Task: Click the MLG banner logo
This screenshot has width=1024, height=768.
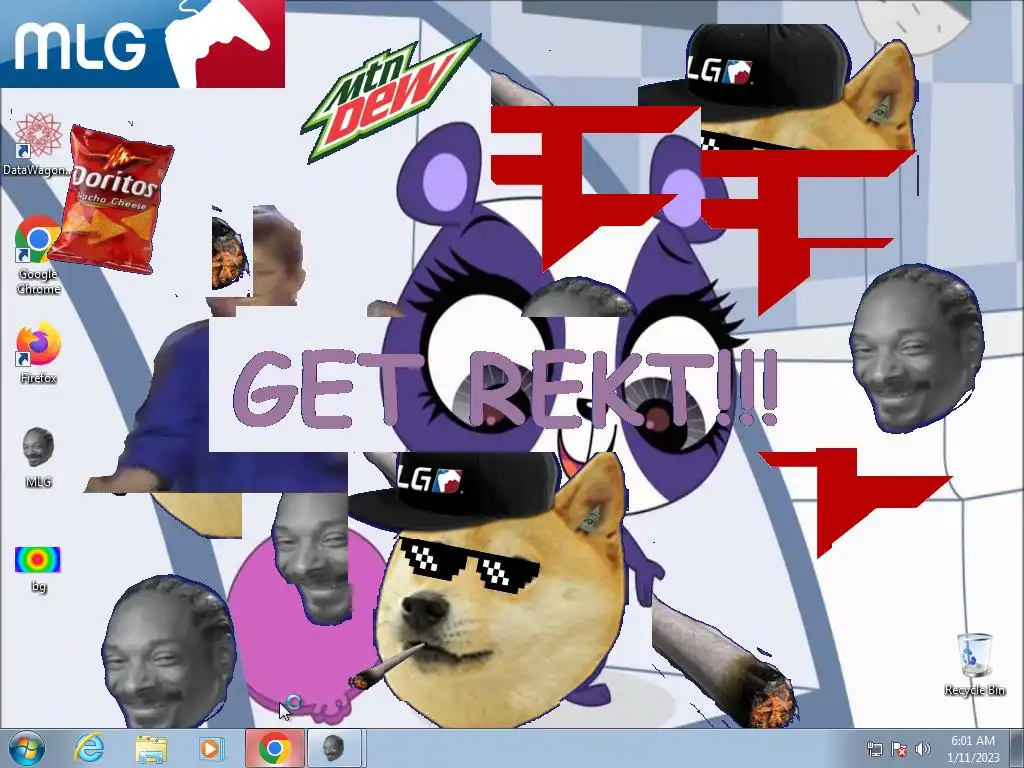Action: tap(142, 43)
